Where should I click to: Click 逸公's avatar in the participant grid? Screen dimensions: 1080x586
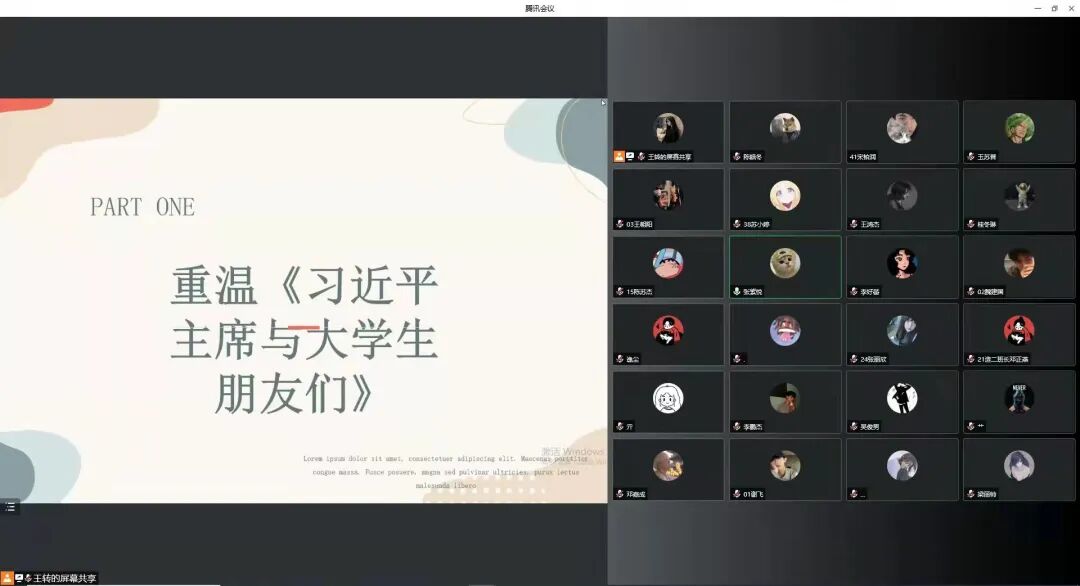click(668, 330)
